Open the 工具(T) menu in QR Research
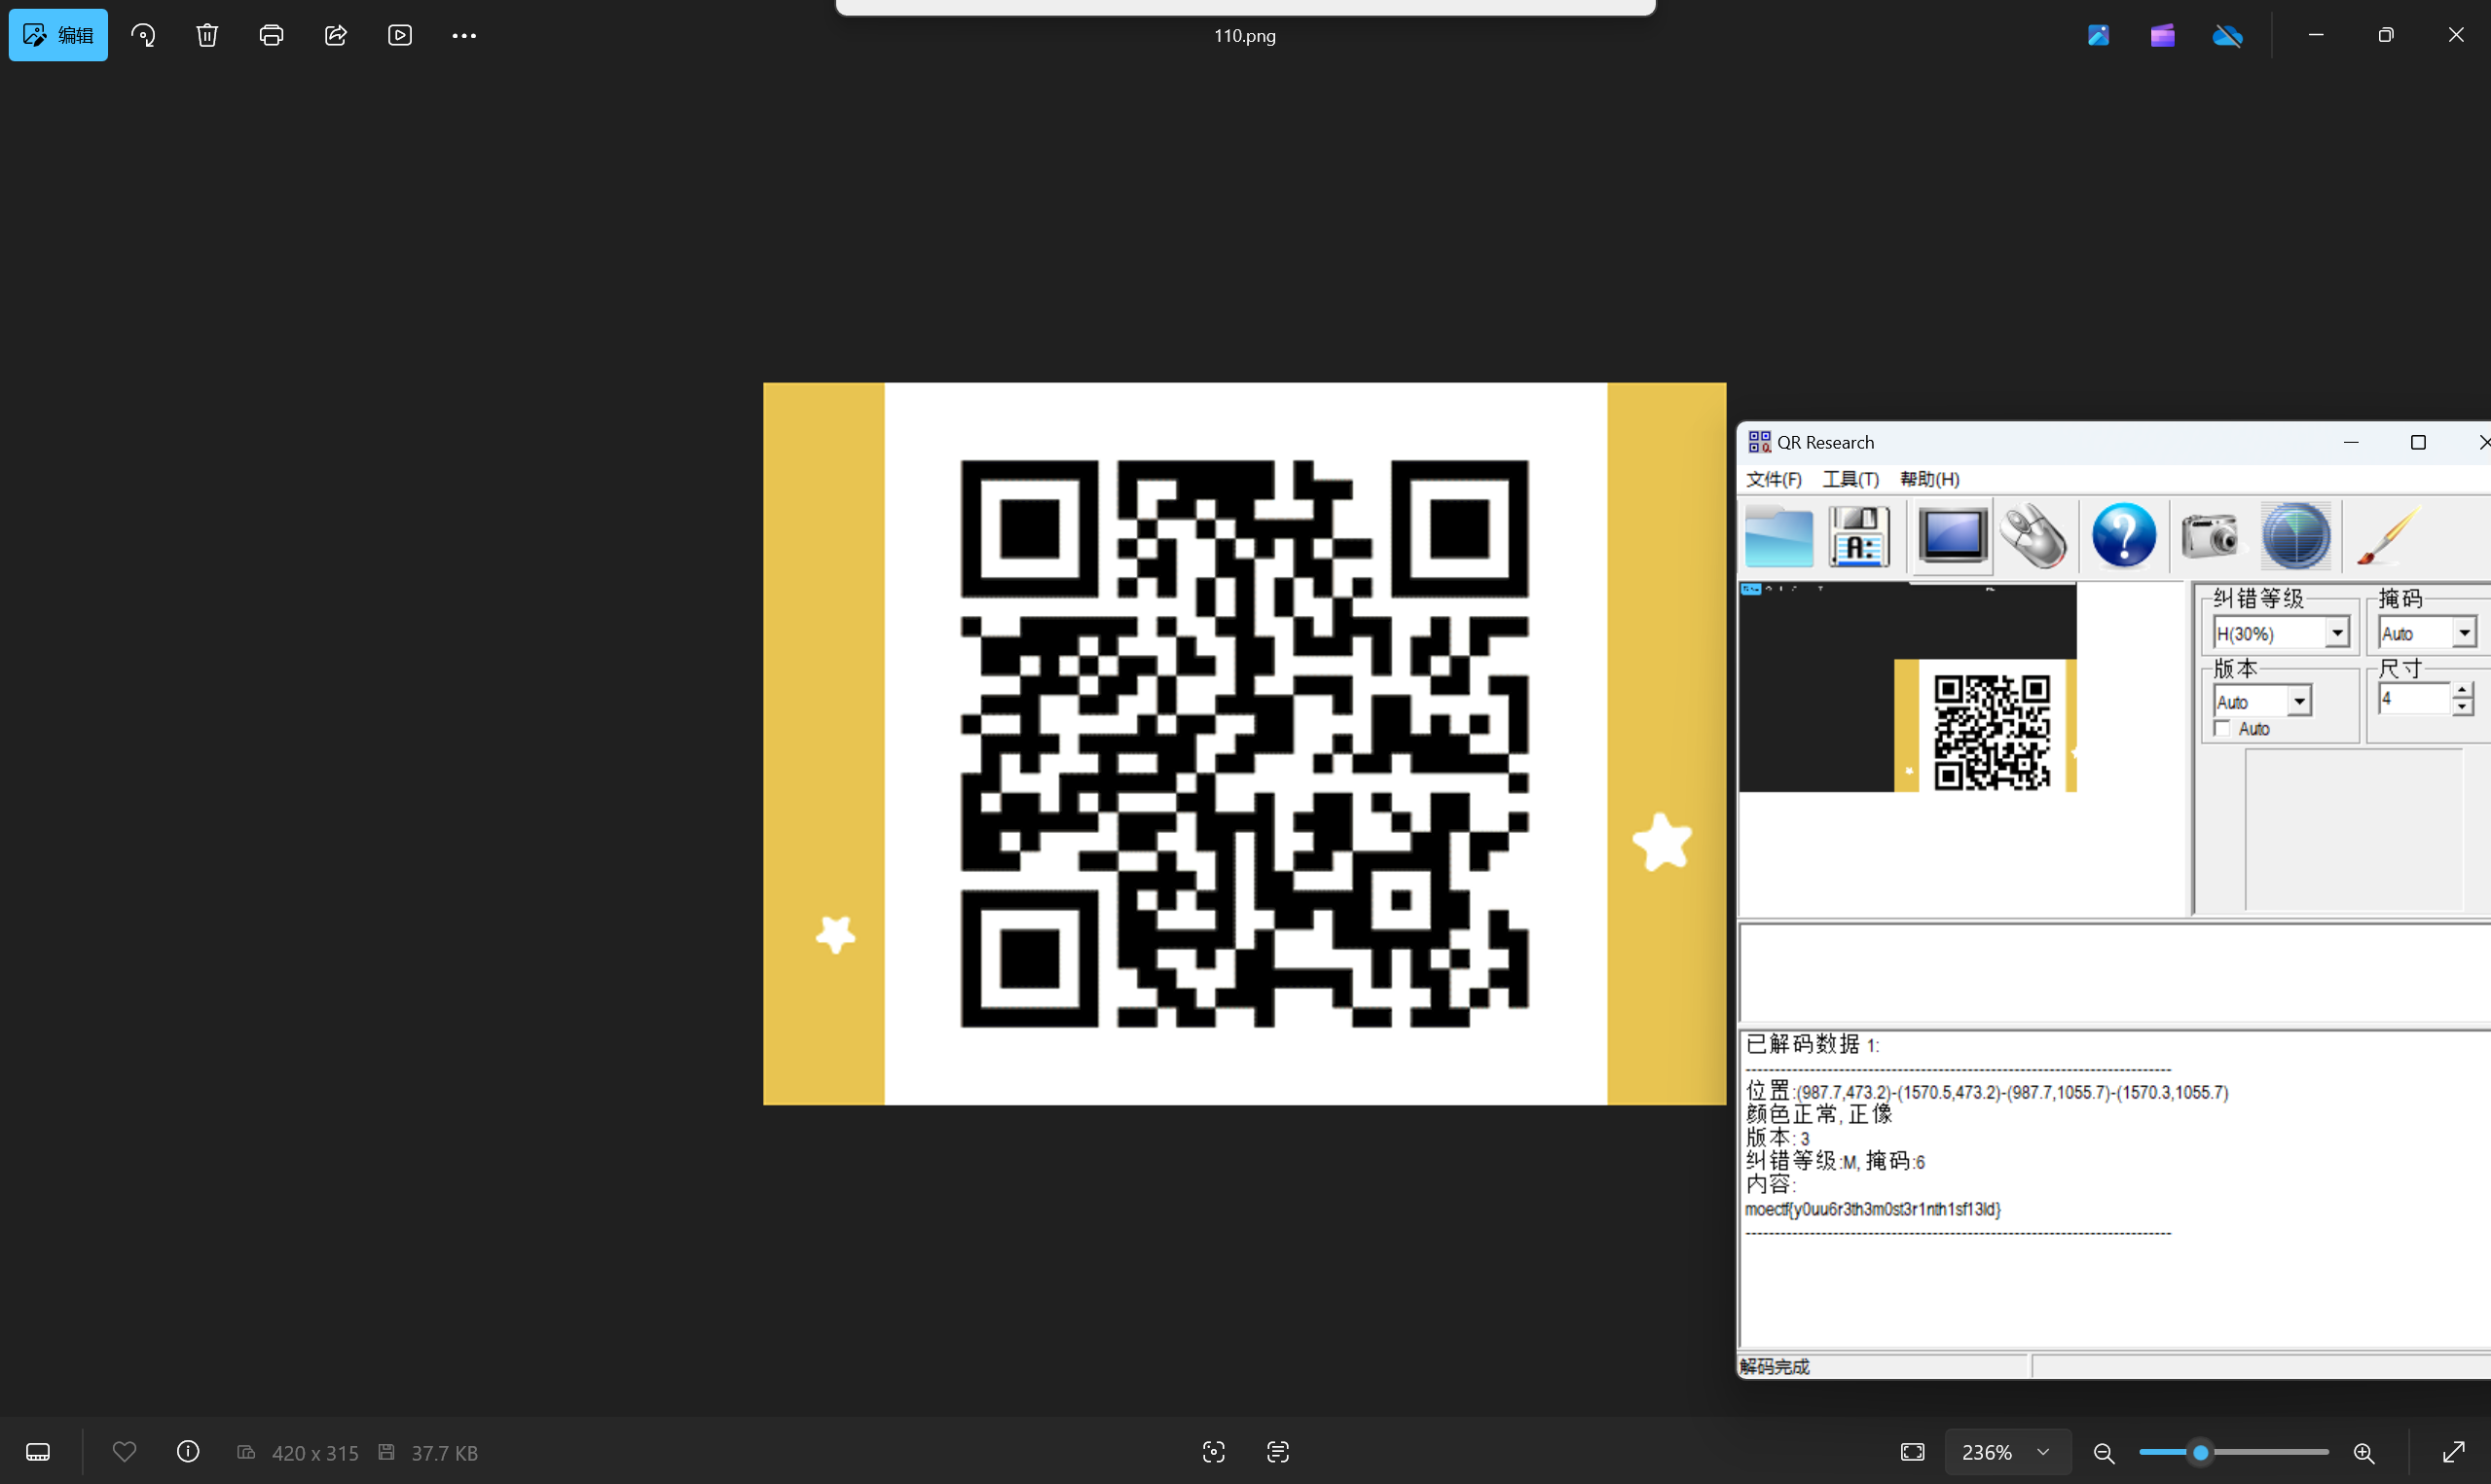Screen dimensions: 2491x1484 pyautogui.click(x=1851, y=479)
